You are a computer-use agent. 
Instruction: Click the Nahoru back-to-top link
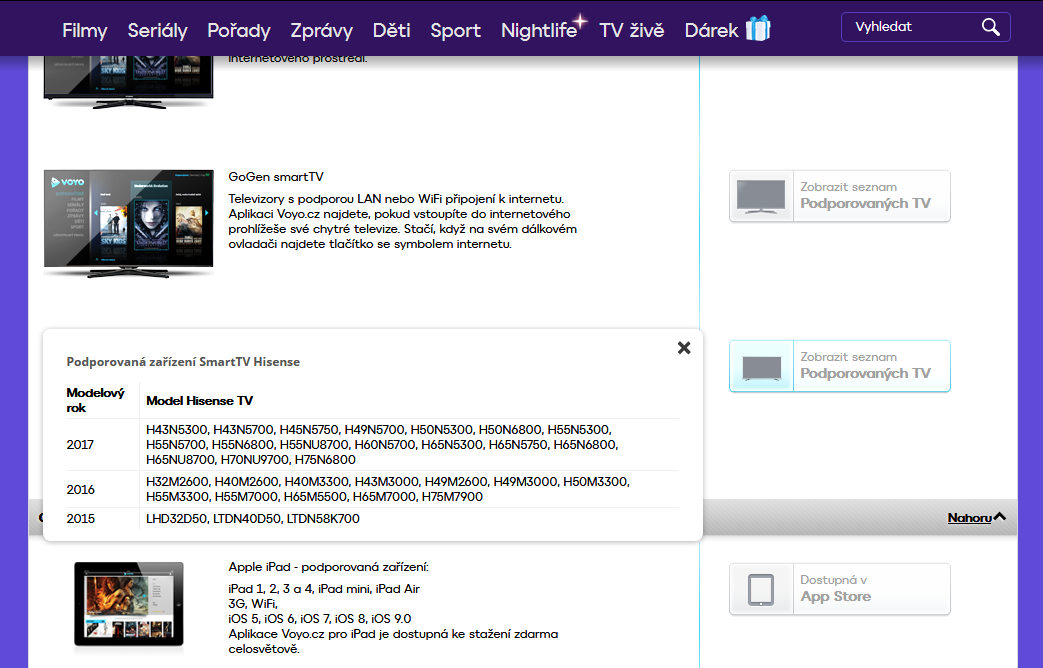(x=969, y=518)
